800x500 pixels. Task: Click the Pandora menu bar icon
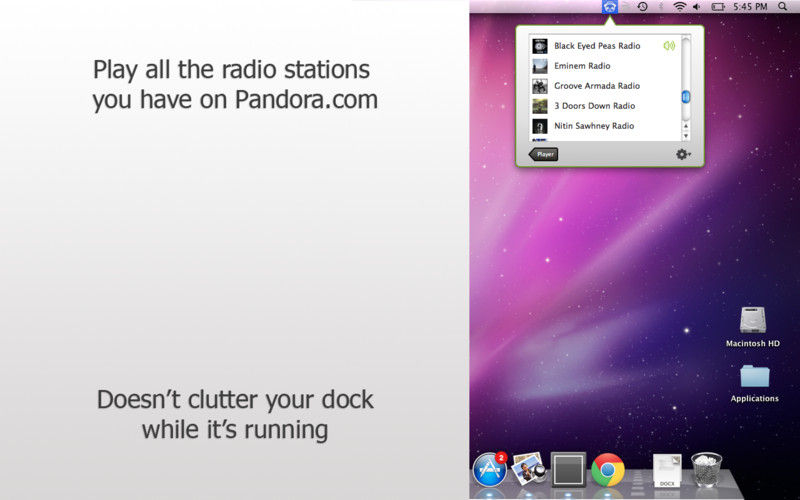pyautogui.click(x=610, y=7)
